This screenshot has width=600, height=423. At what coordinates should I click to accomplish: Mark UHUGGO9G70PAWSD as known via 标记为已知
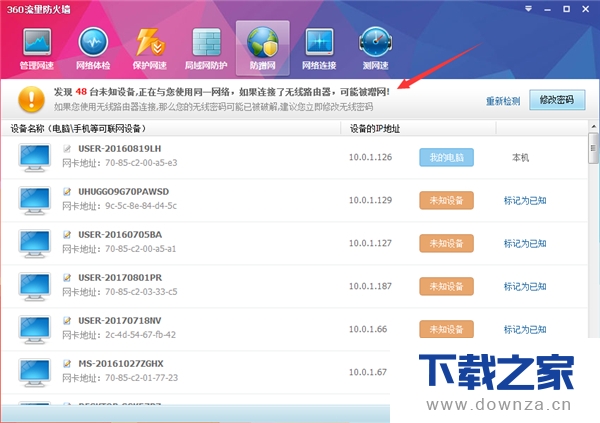pyautogui.click(x=525, y=201)
